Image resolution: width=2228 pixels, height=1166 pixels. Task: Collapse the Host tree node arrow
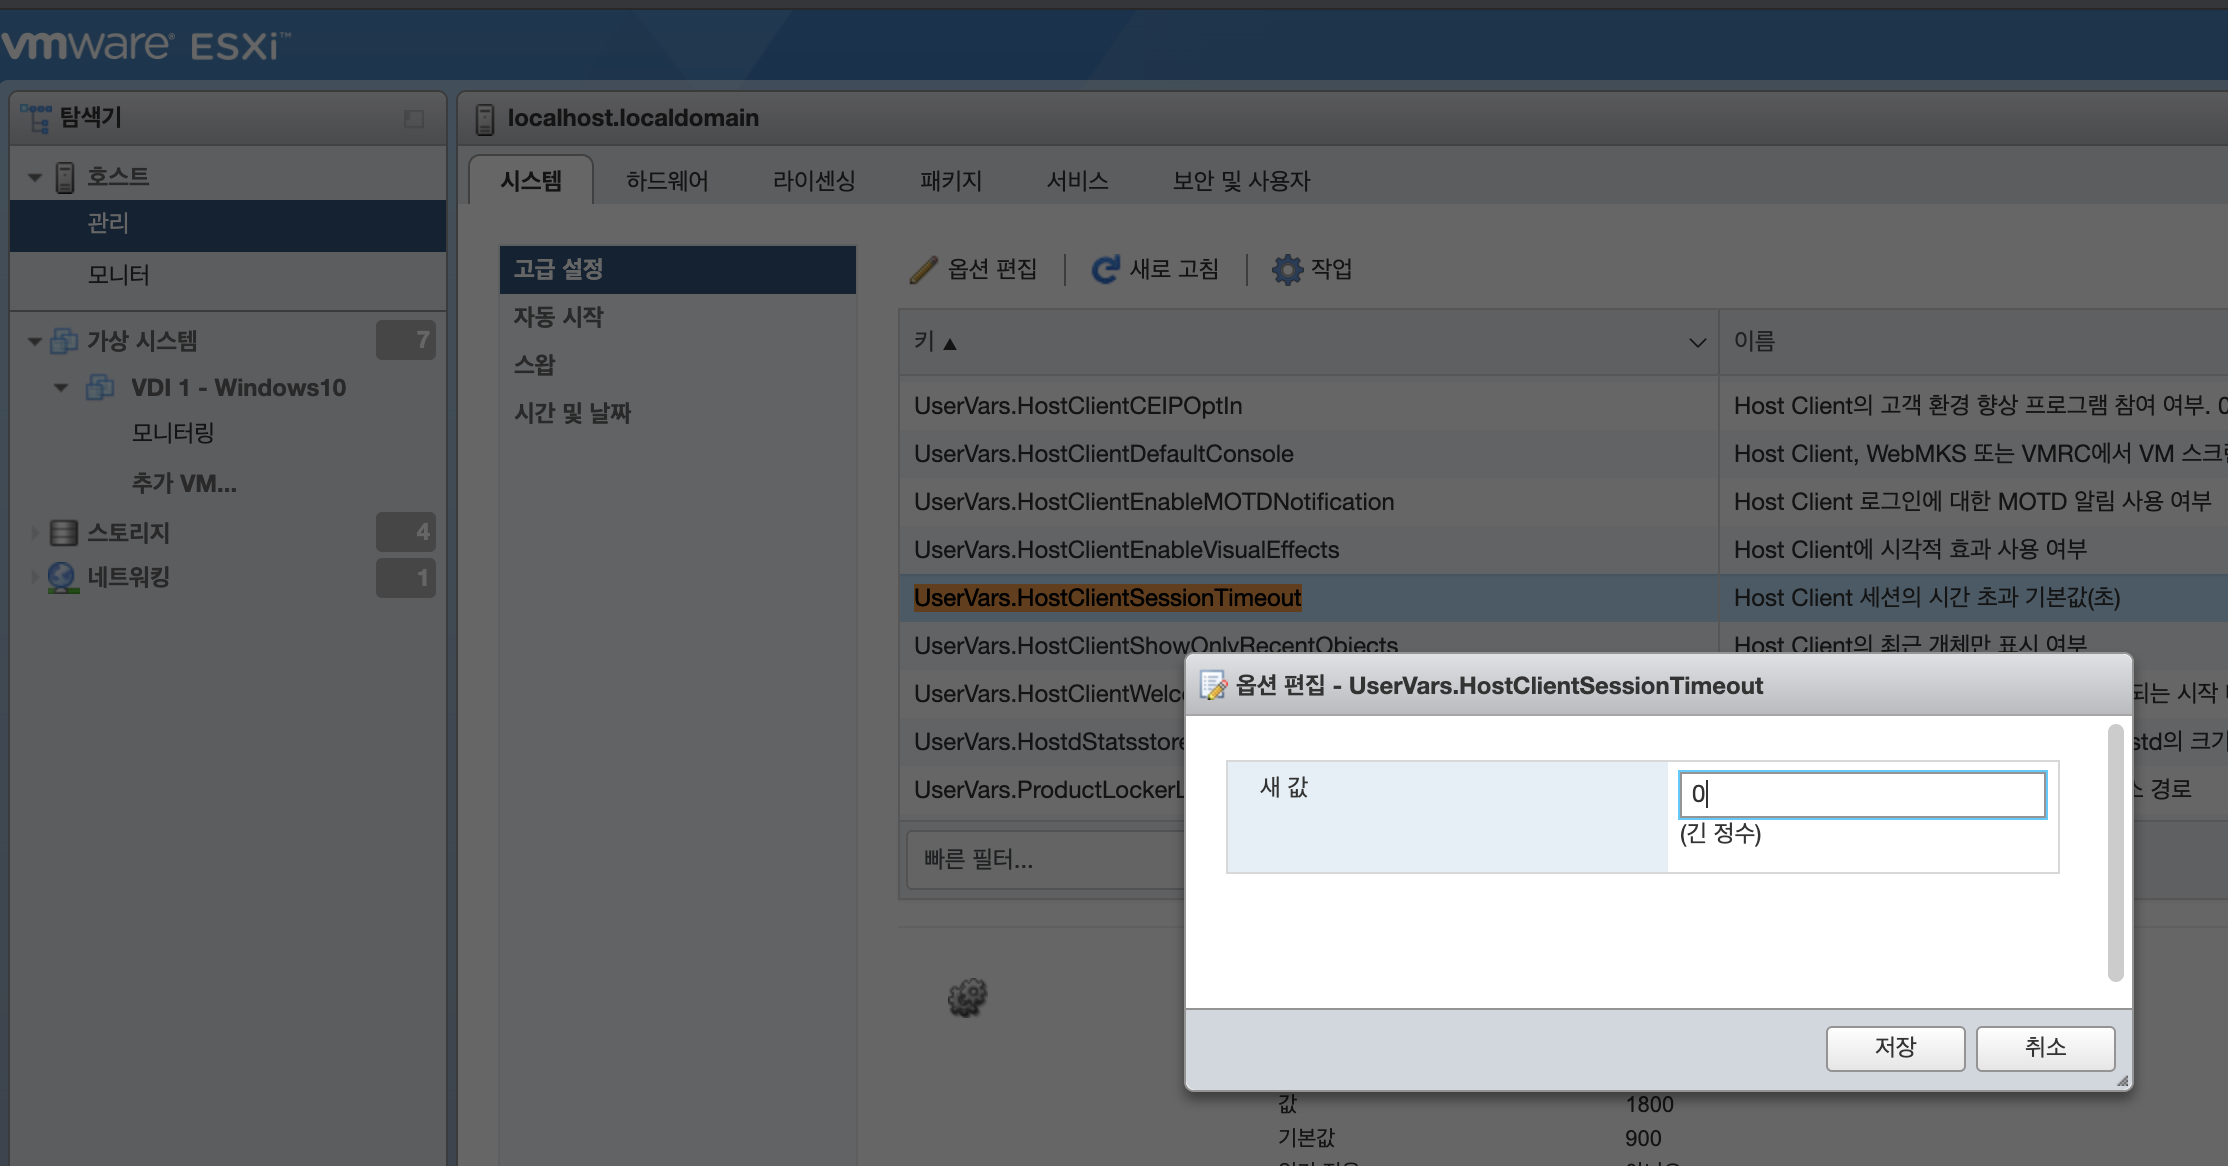coord(35,178)
